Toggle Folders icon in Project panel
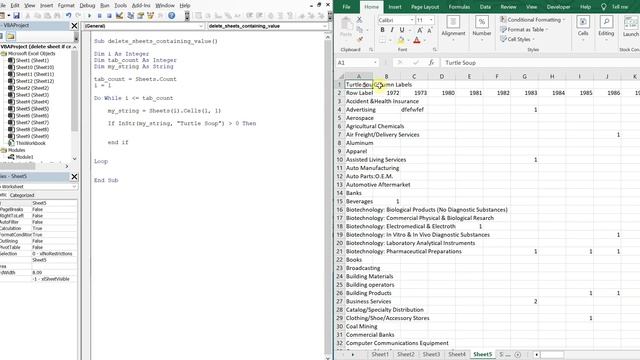 pos(11,36)
